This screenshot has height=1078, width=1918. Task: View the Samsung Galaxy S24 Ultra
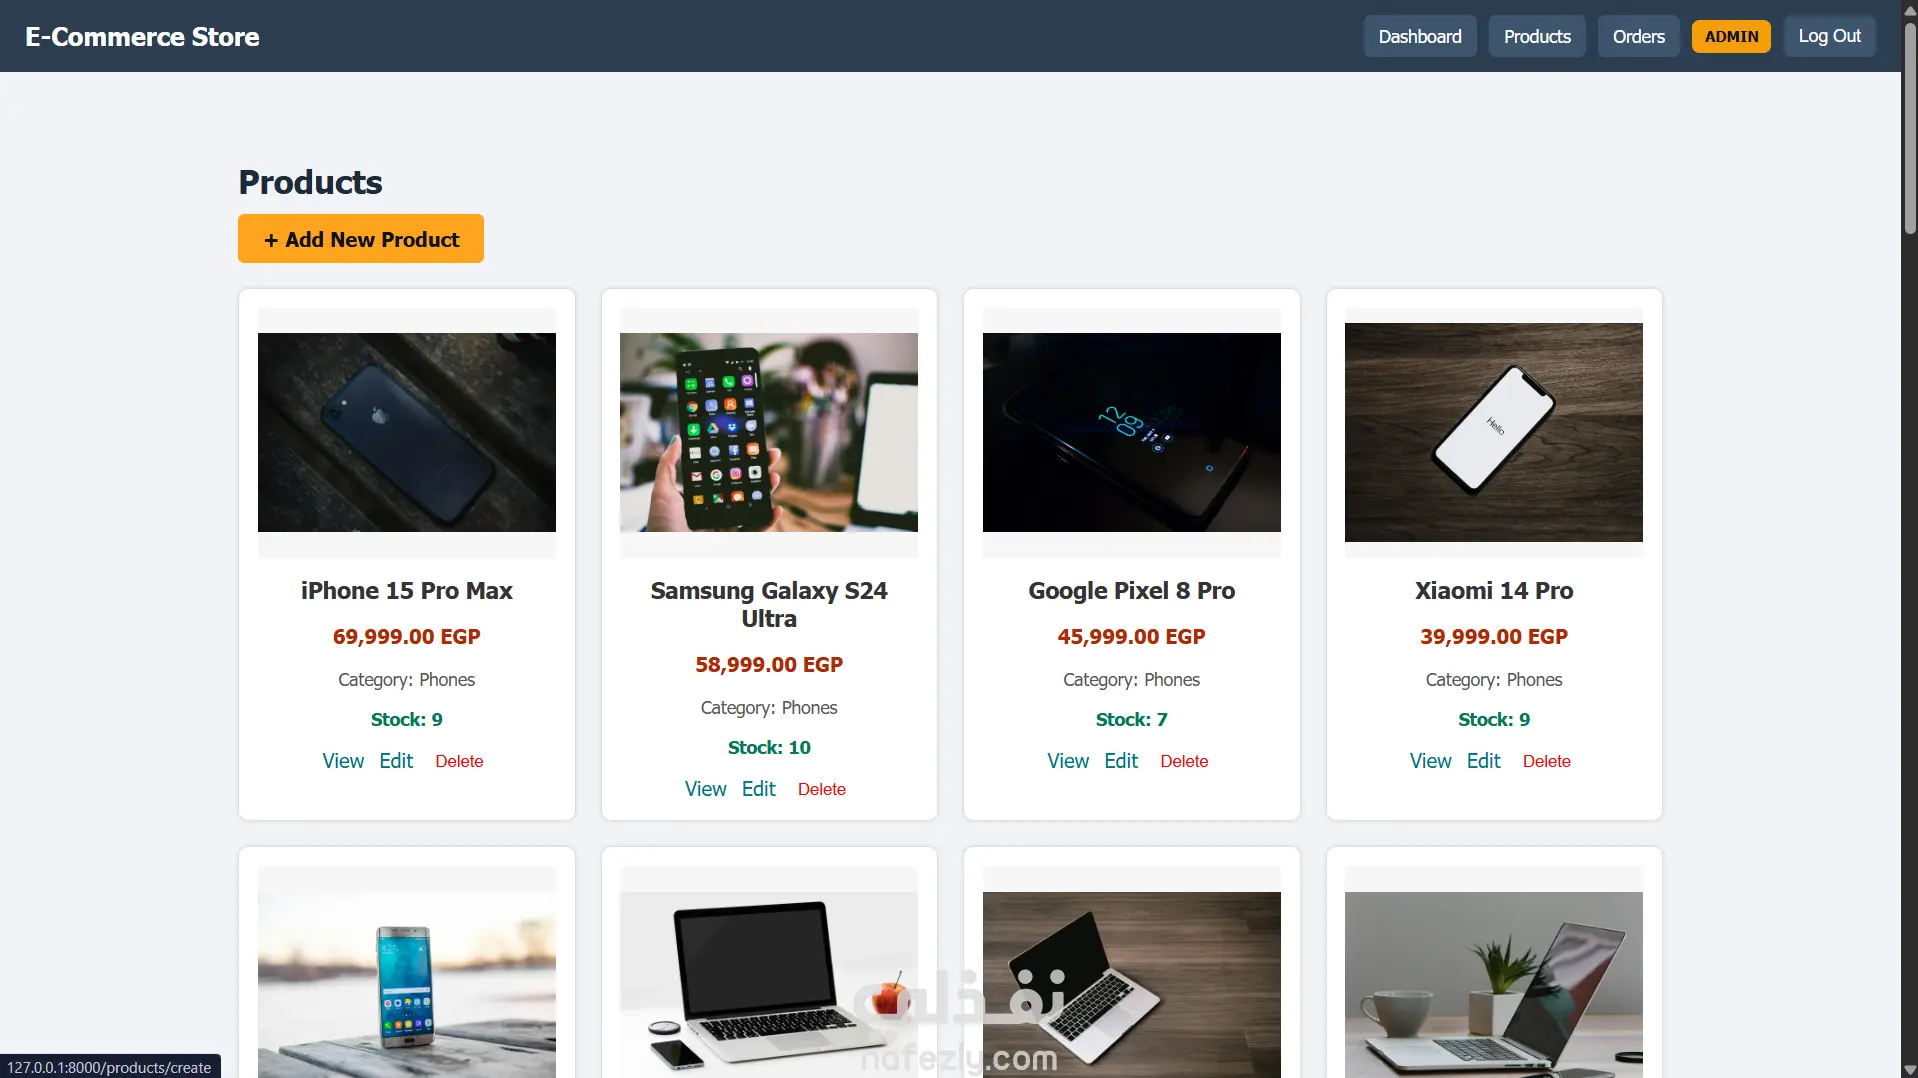tap(705, 789)
